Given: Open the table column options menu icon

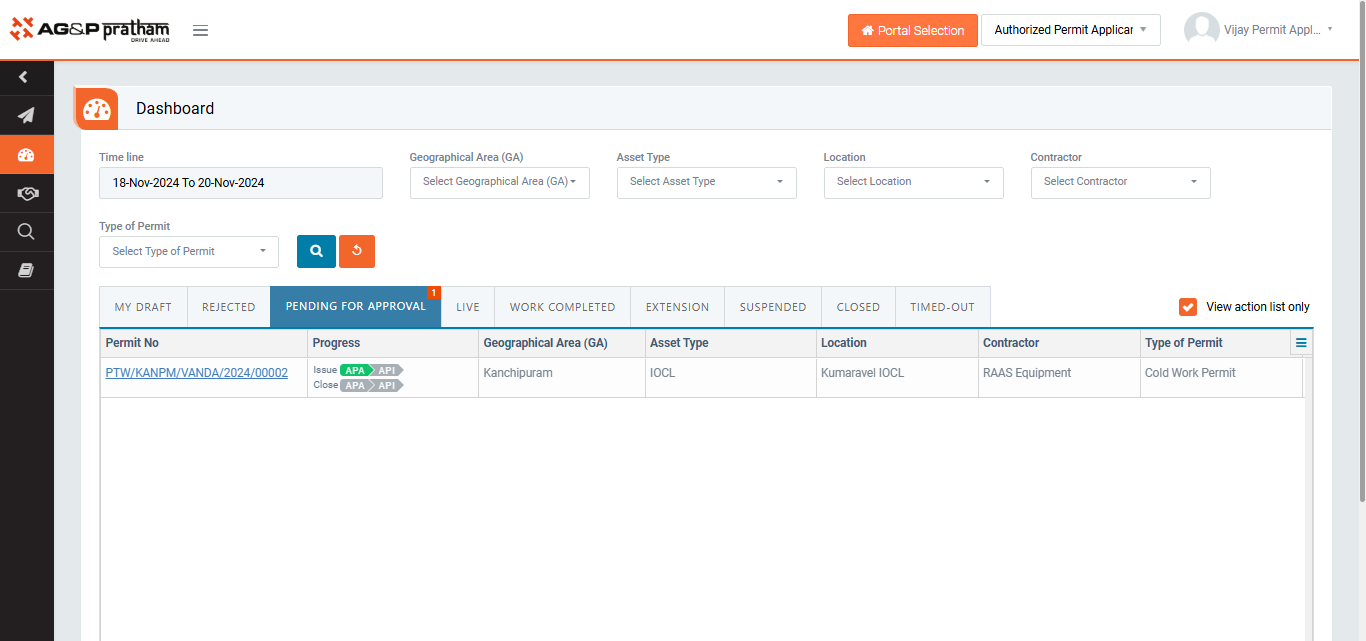Looking at the screenshot, I should tap(1301, 343).
